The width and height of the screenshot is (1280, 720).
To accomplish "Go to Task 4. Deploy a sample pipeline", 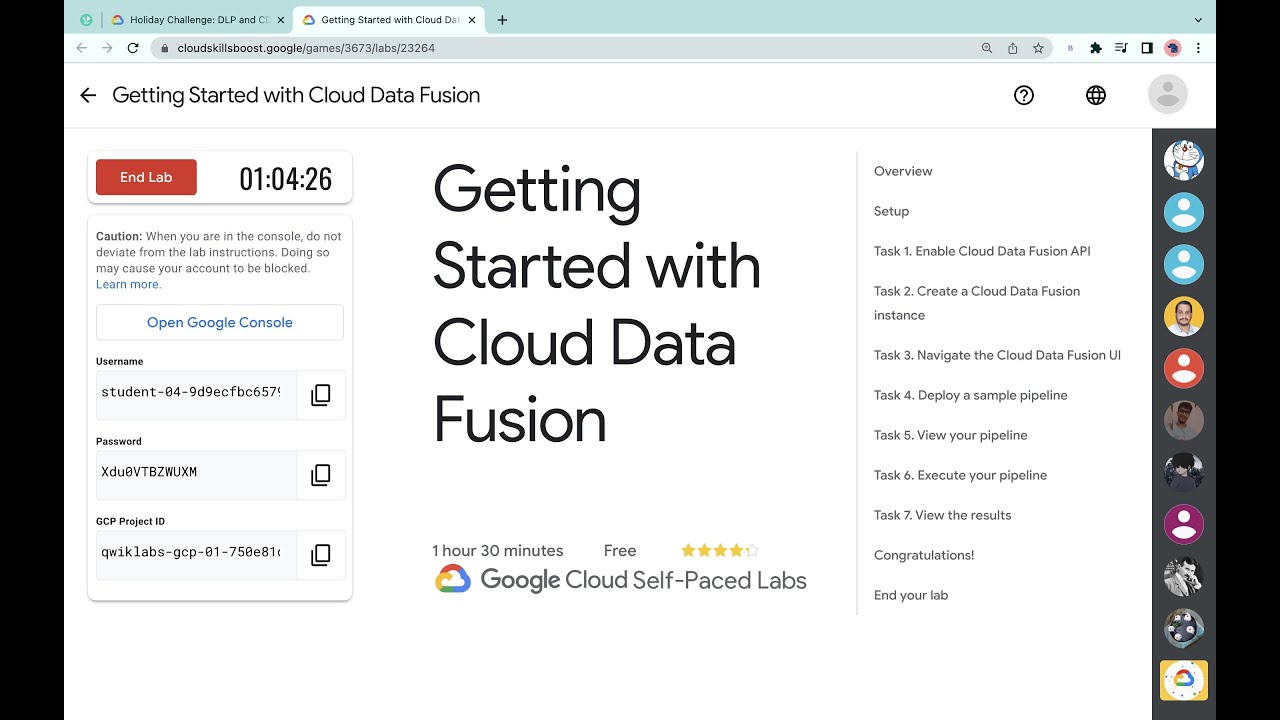I will pyautogui.click(x=971, y=395).
